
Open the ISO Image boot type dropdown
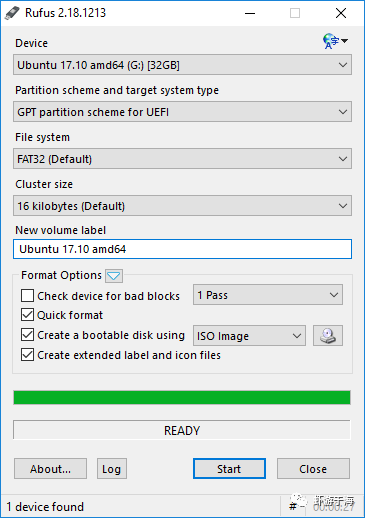(x=249, y=336)
